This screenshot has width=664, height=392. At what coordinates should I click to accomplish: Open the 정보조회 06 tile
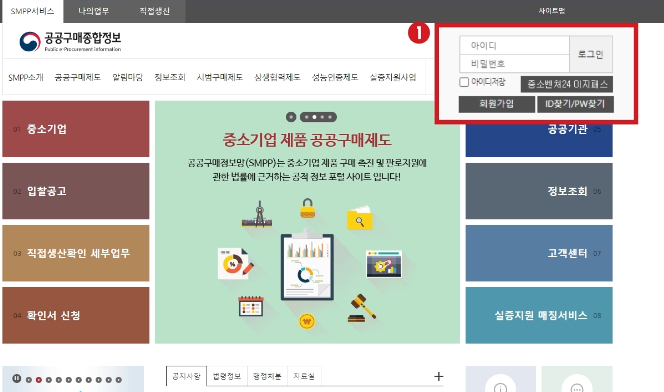click(539, 191)
